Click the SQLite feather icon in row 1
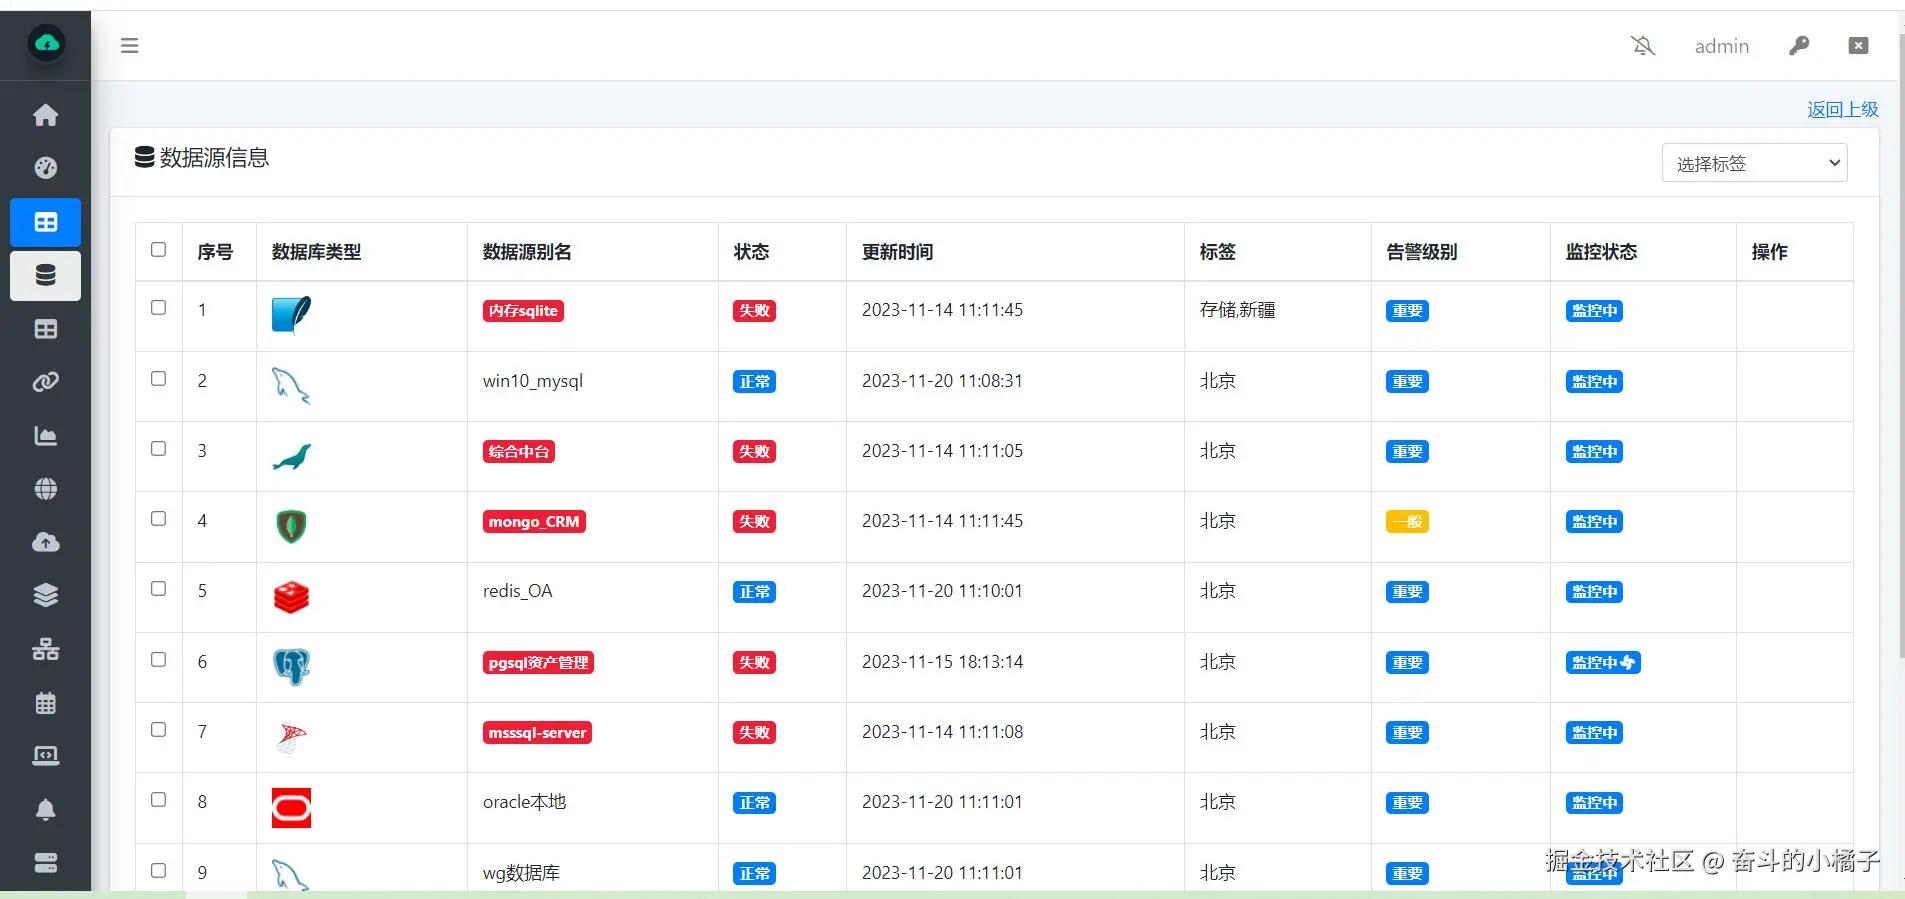This screenshot has width=1905, height=899. click(x=291, y=315)
